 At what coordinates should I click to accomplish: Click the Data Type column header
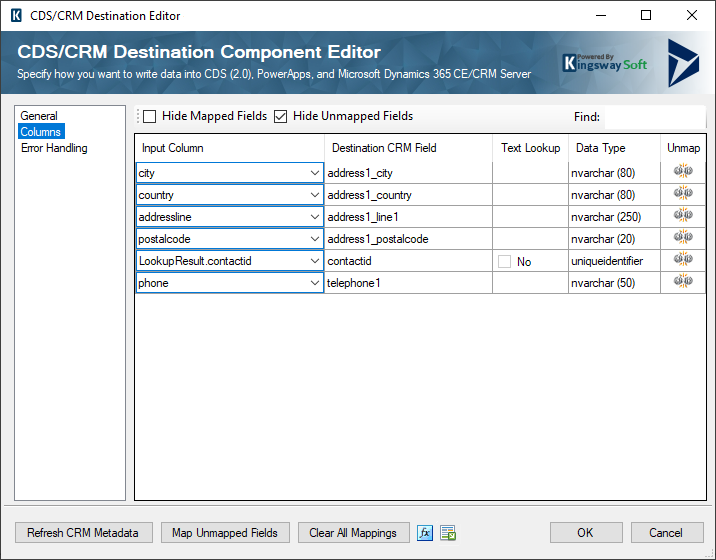[x=614, y=148]
